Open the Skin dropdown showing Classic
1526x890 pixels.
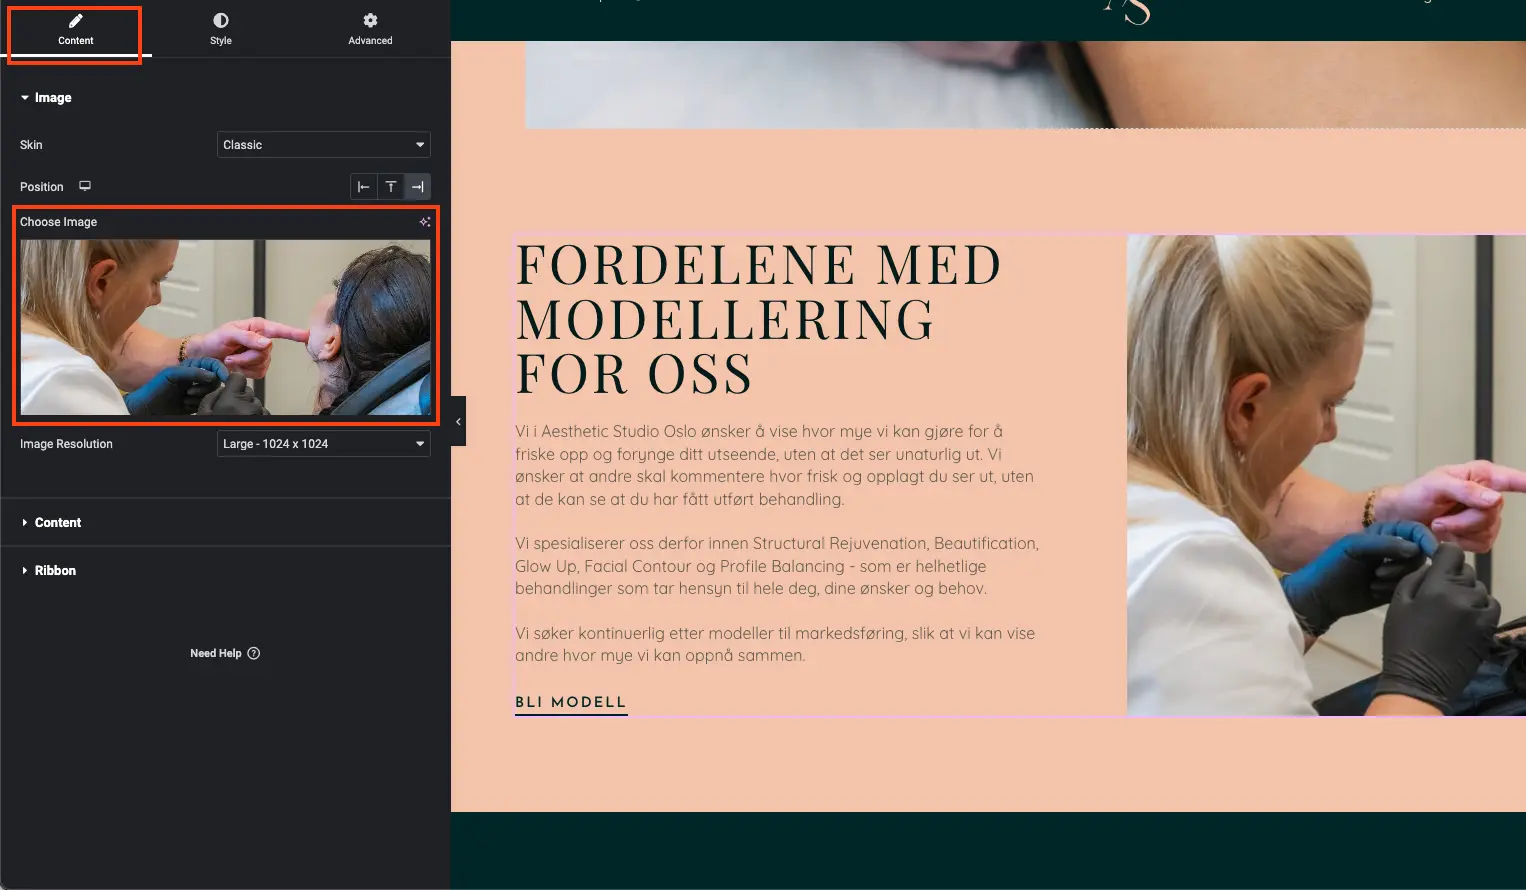323,145
